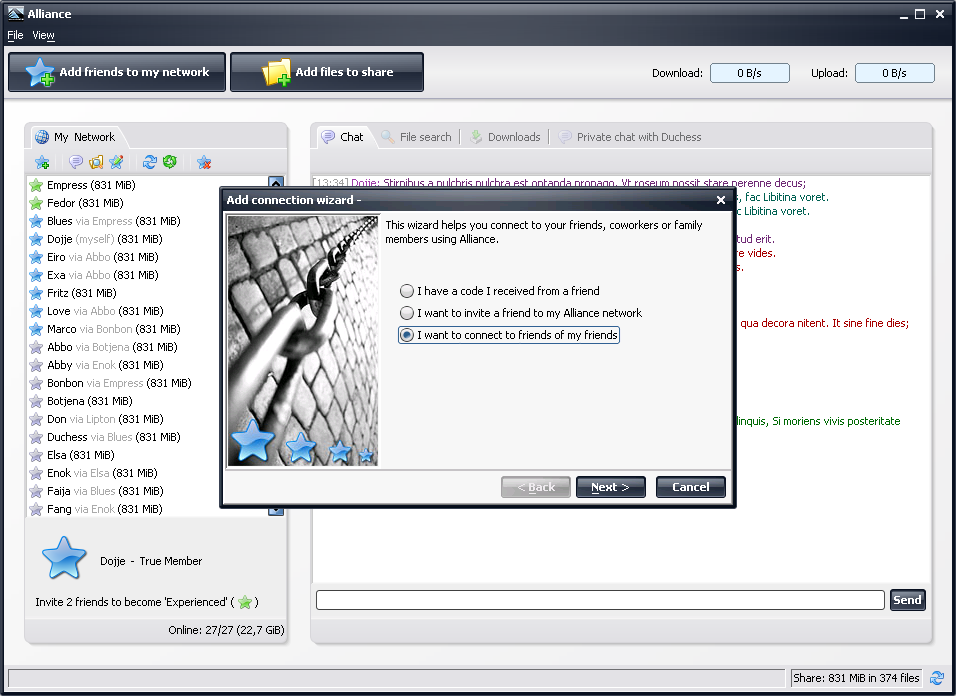Select 'Fang via Enok' in the friend list
Image resolution: width=956 pixels, height=696 pixels.
(x=104, y=509)
